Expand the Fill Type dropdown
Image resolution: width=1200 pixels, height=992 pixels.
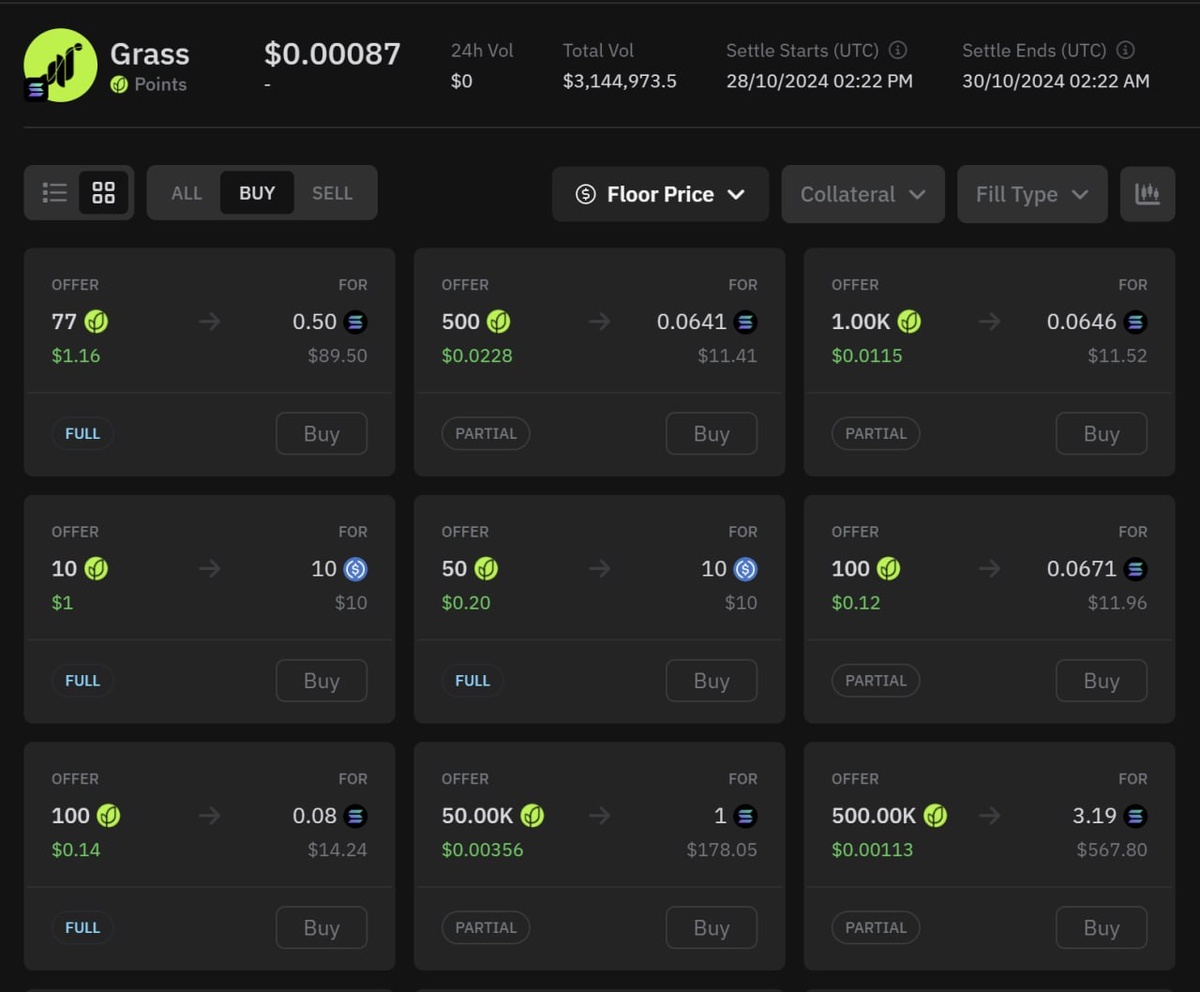click(x=1031, y=194)
